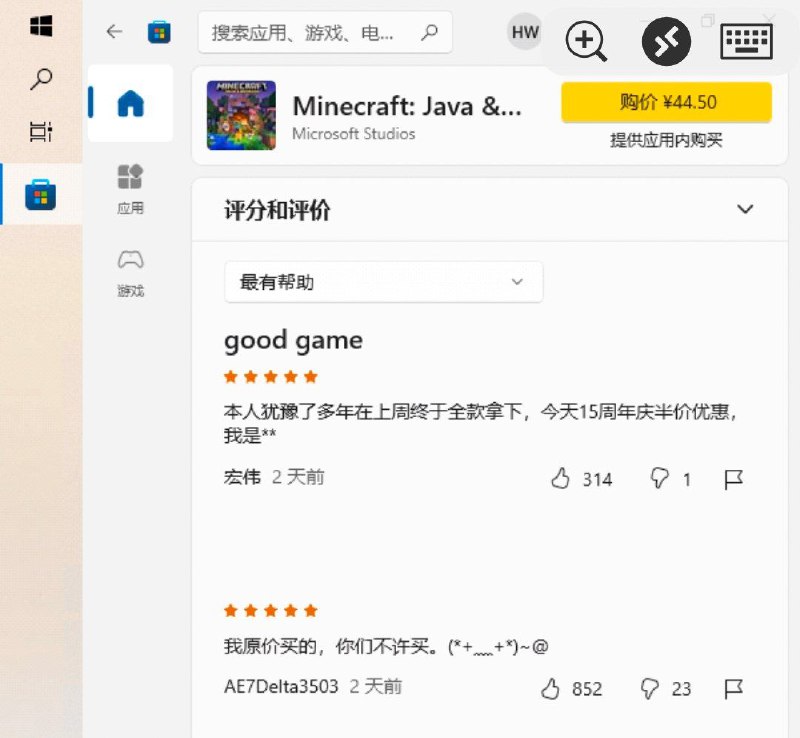Open the 最有帮助 sort dropdown
The image size is (800, 738).
click(x=383, y=282)
